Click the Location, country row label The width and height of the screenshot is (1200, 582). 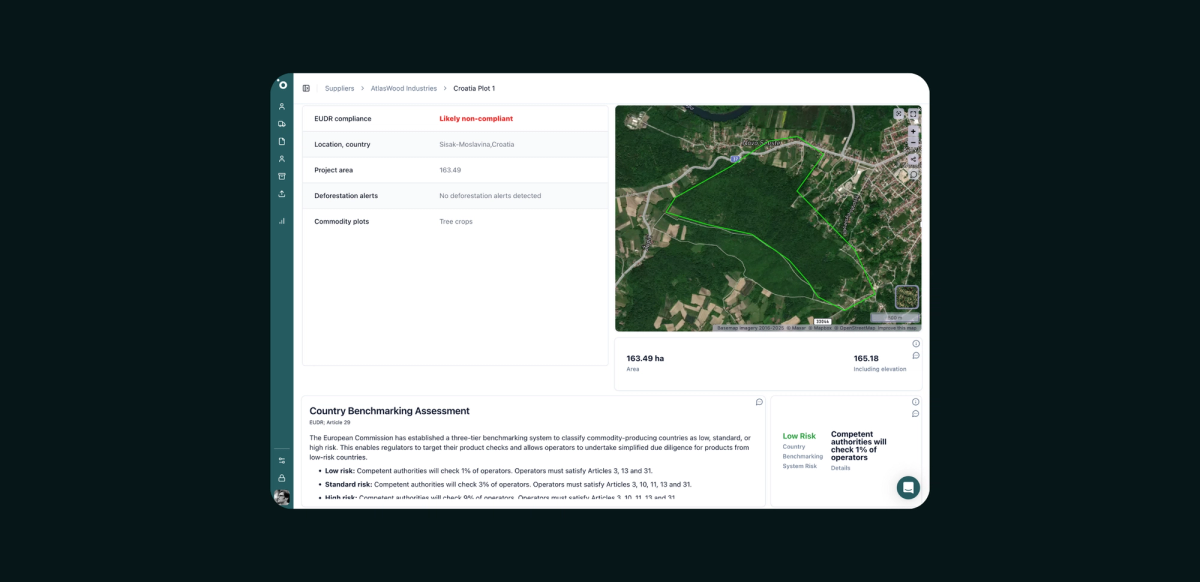(342, 144)
